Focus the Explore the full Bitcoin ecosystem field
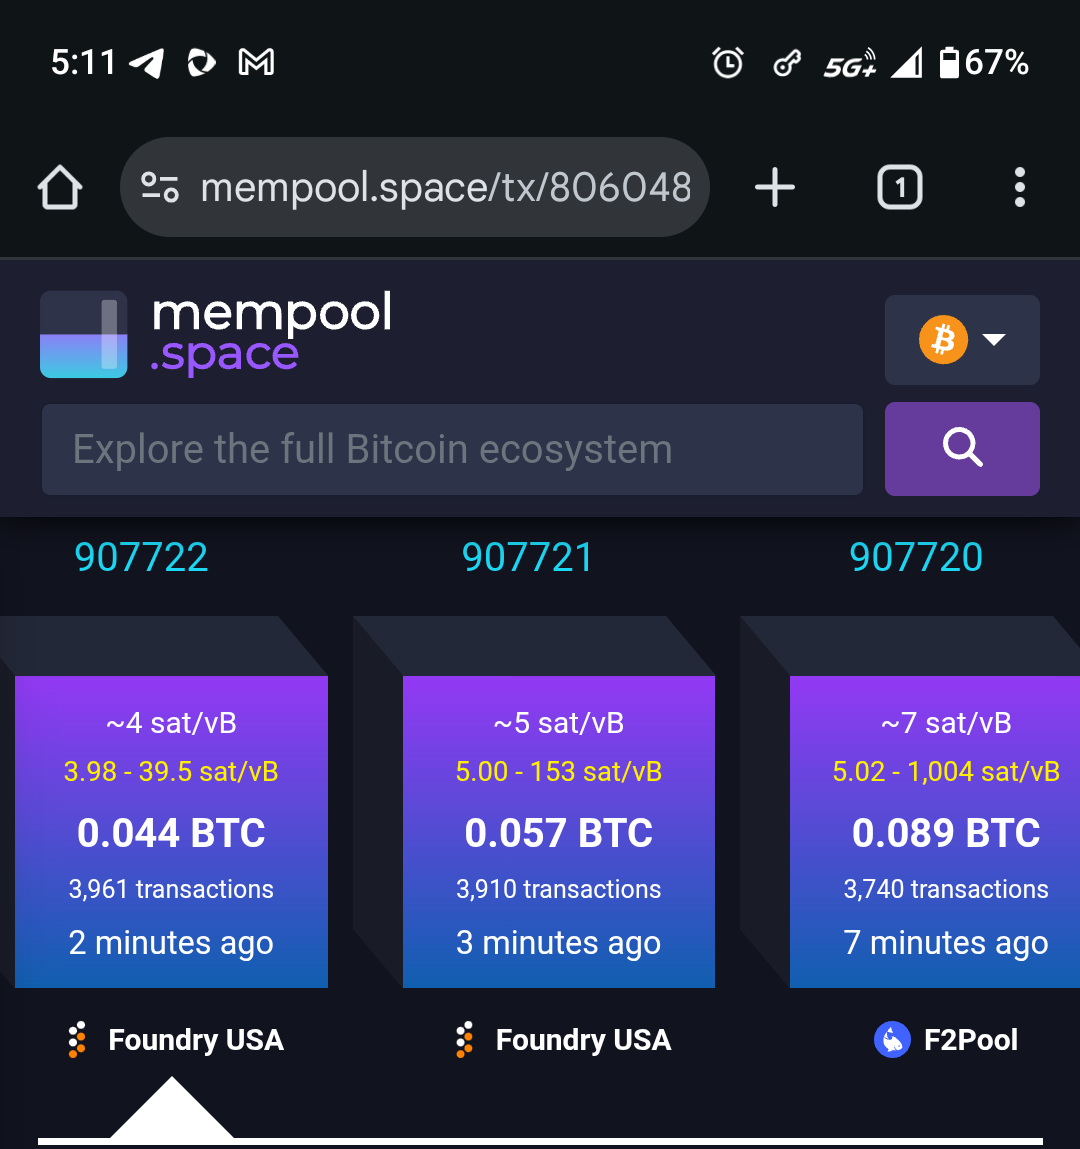Screen dimensions: 1080x1149 pos(452,449)
